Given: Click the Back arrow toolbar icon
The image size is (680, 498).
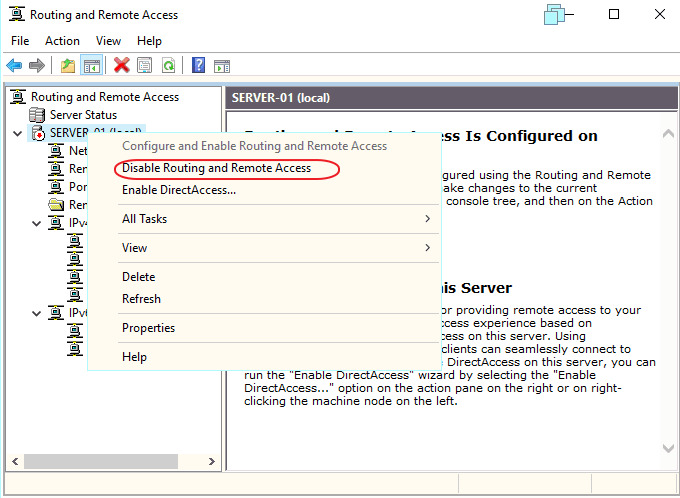Looking at the screenshot, I should (x=14, y=65).
